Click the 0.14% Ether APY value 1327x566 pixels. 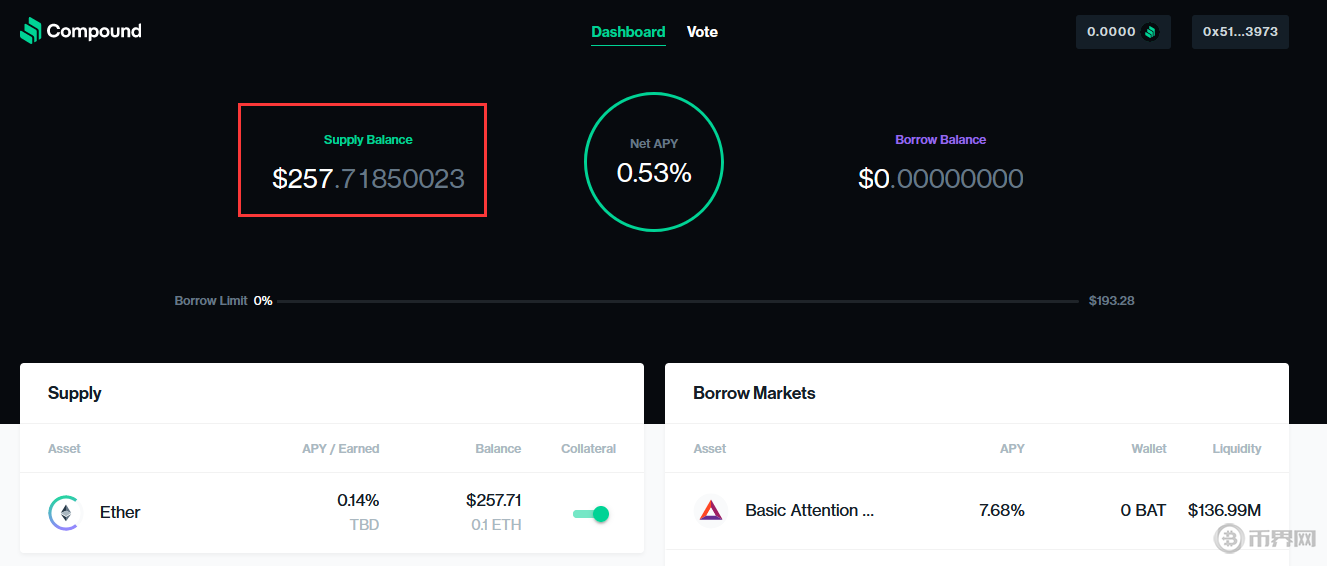tap(358, 500)
